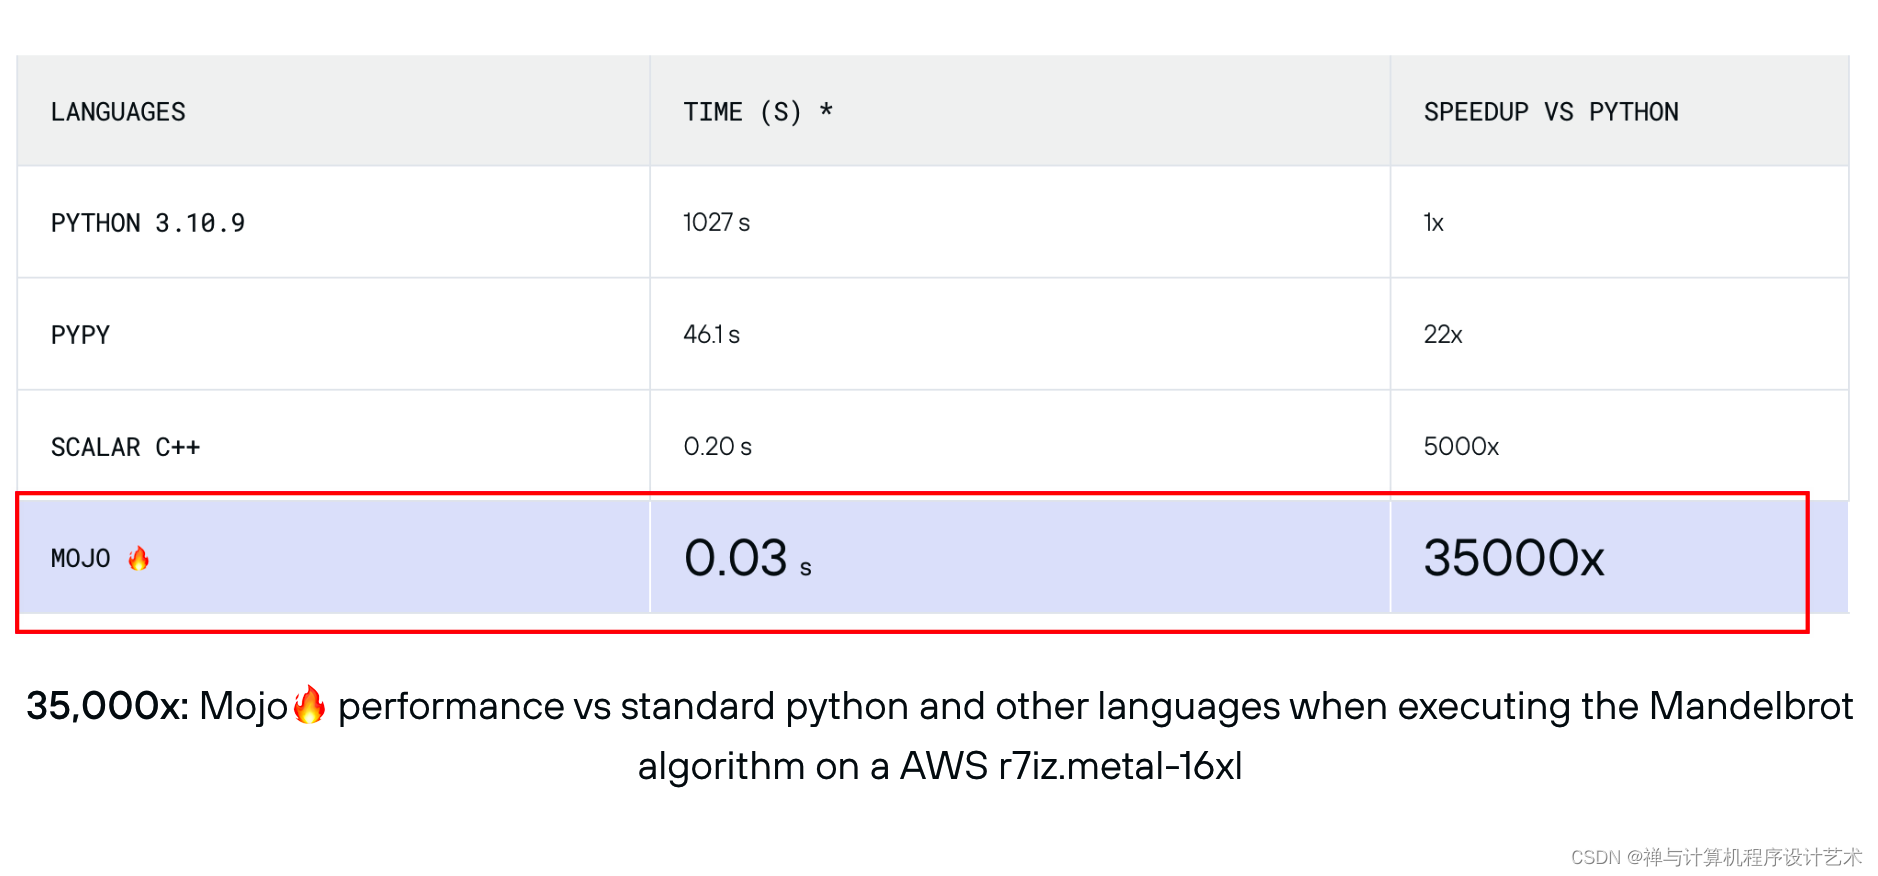The image size is (1878, 876).
Task: Select the PYPY row label
Action: coord(80,335)
